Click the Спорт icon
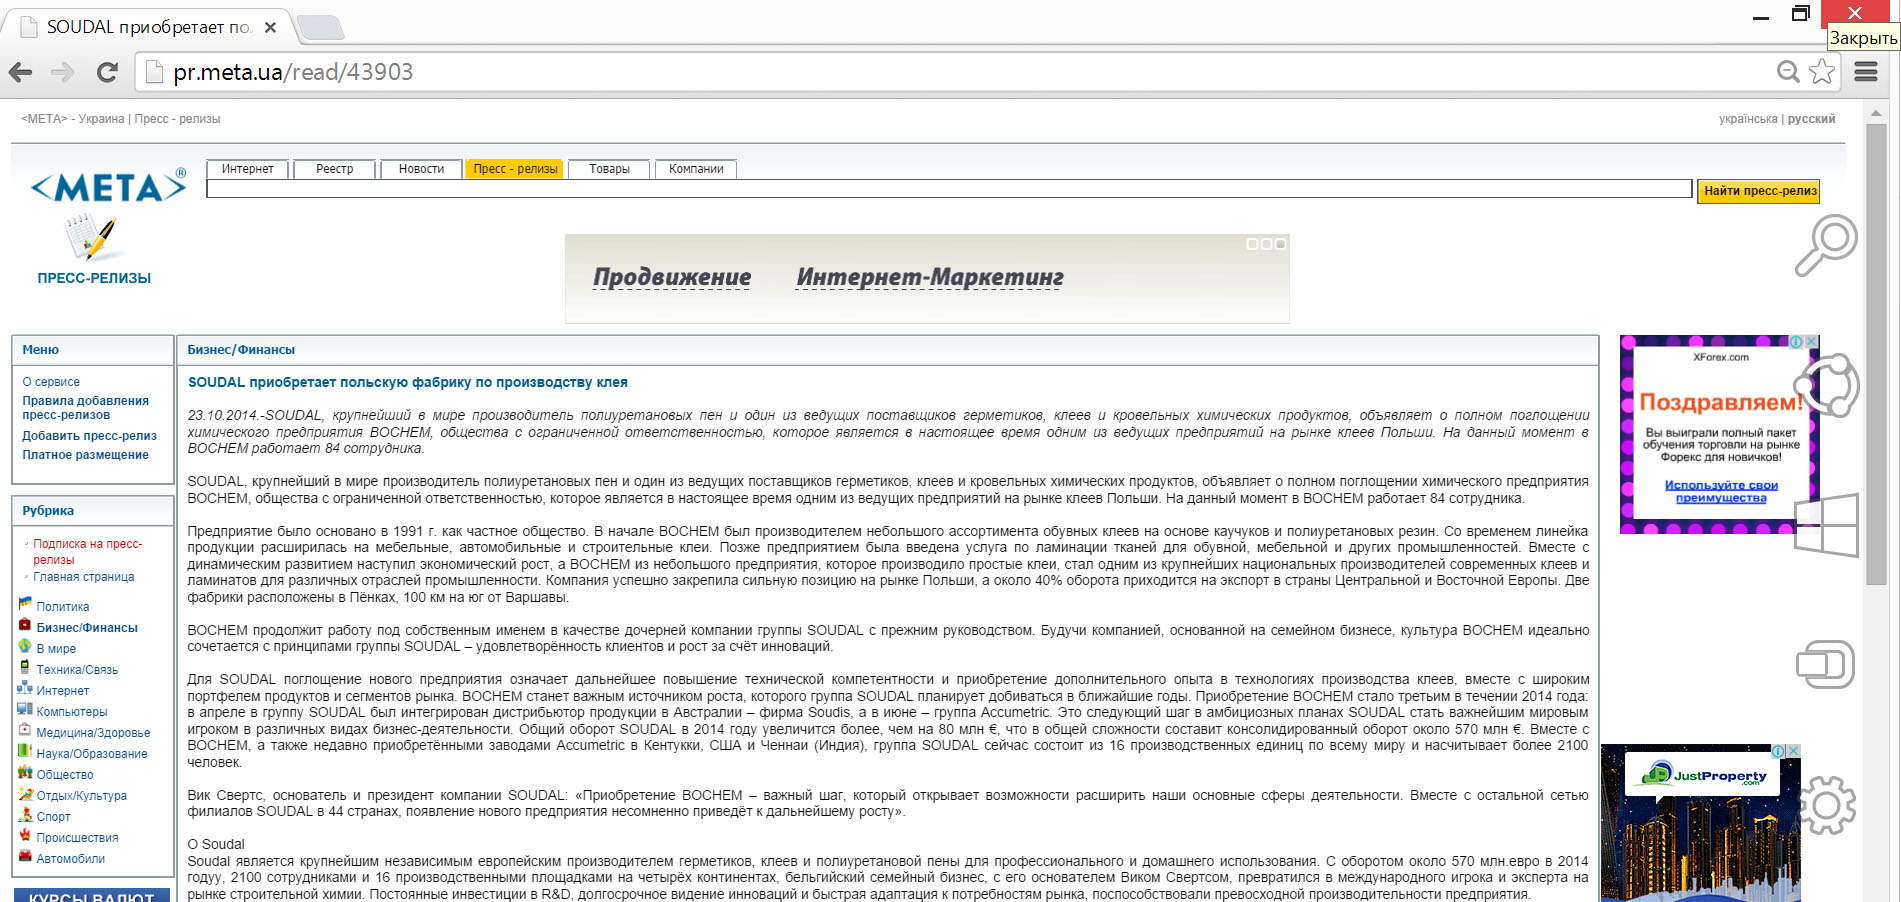1901x902 pixels. pyautogui.click(x=25, y=814)
